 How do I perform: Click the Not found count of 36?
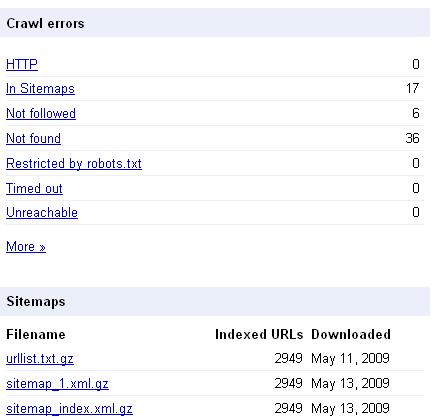(x=412, y=138)
